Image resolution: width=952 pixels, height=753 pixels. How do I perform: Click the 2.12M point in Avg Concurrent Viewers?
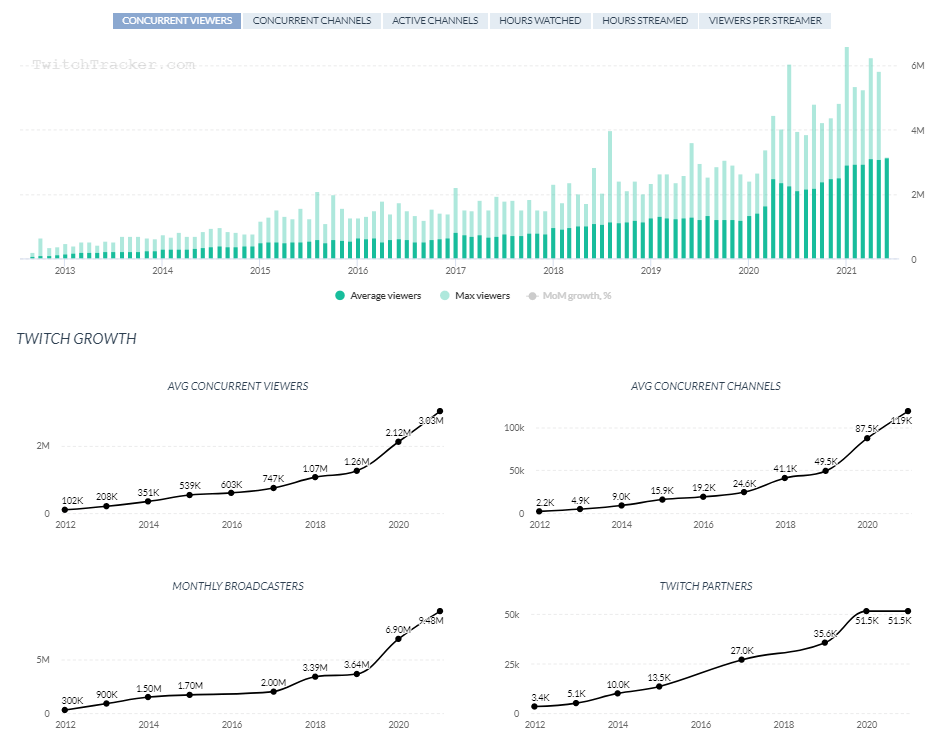pos(398,441)
